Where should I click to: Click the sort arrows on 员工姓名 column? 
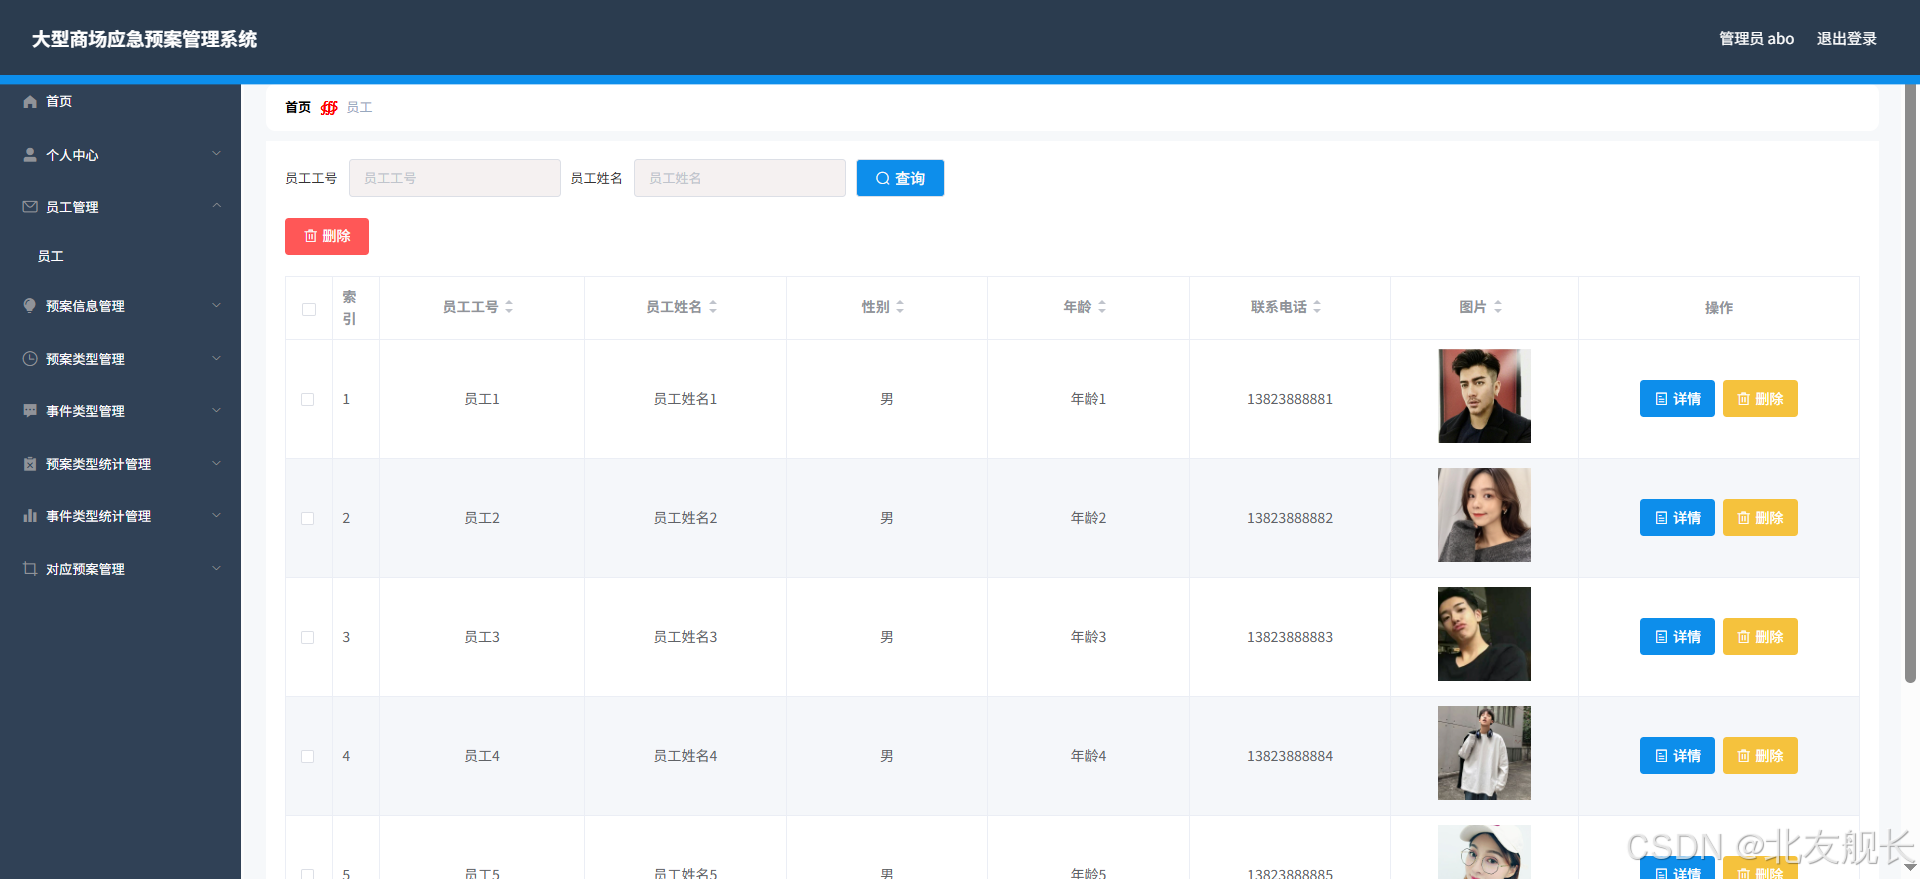(713, 307)
